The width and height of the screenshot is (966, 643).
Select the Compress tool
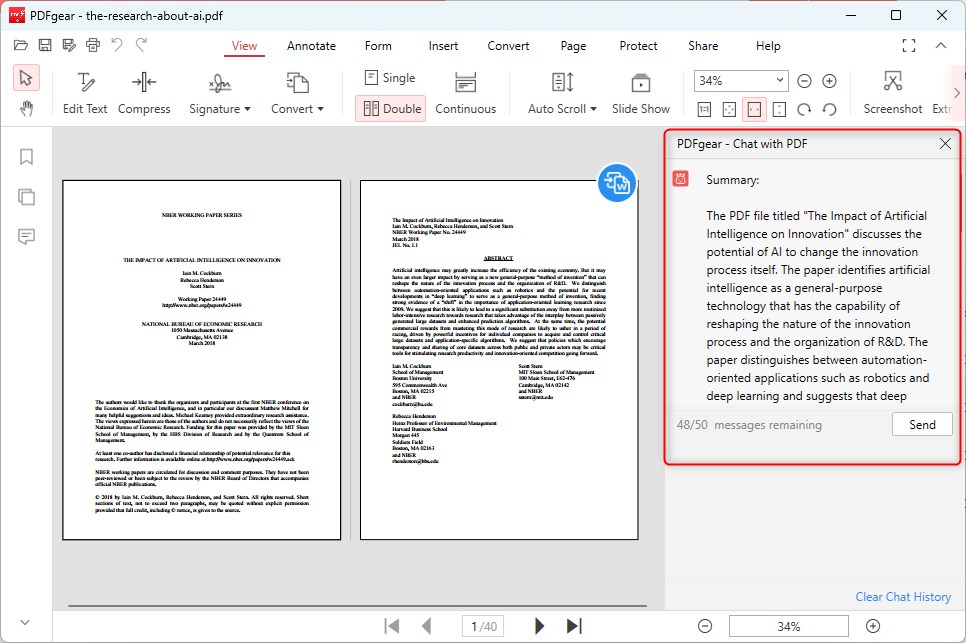(144, 92)
